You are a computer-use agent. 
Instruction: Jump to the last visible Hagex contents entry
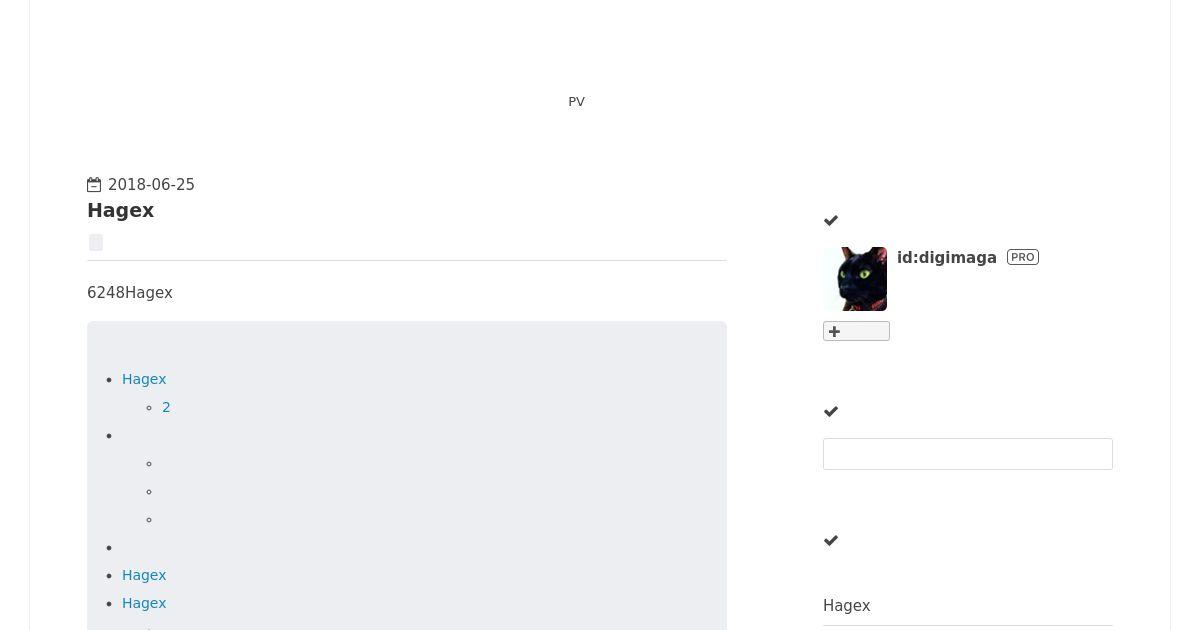[x=144, y=603]
